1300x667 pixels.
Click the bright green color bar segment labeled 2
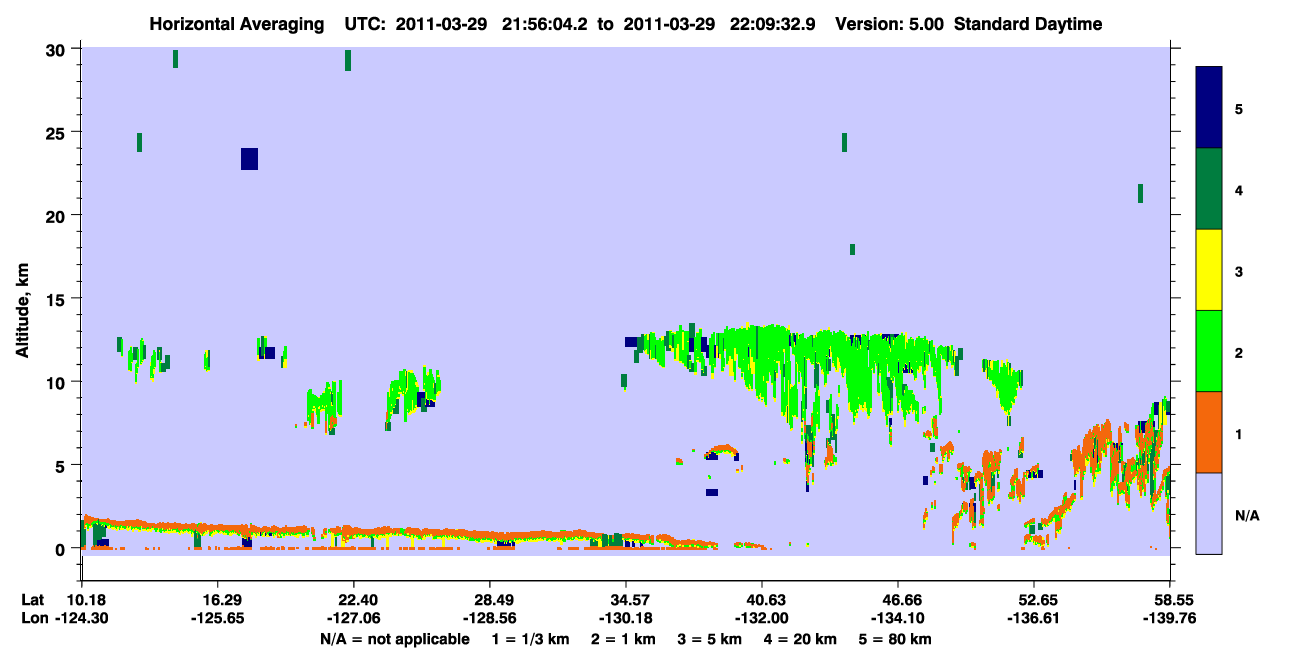pyautogui.click(x=1209, y=351)
